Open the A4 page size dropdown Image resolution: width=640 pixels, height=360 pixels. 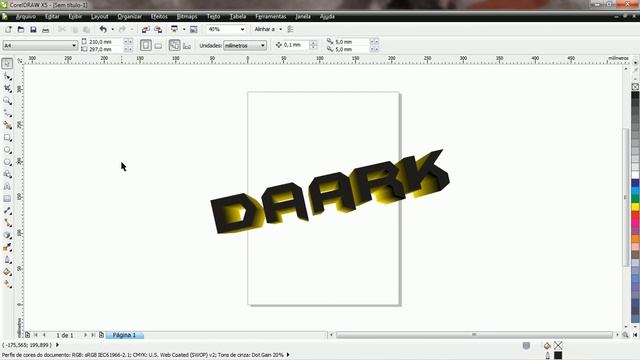pyautogui.click(x=74, y=45)
